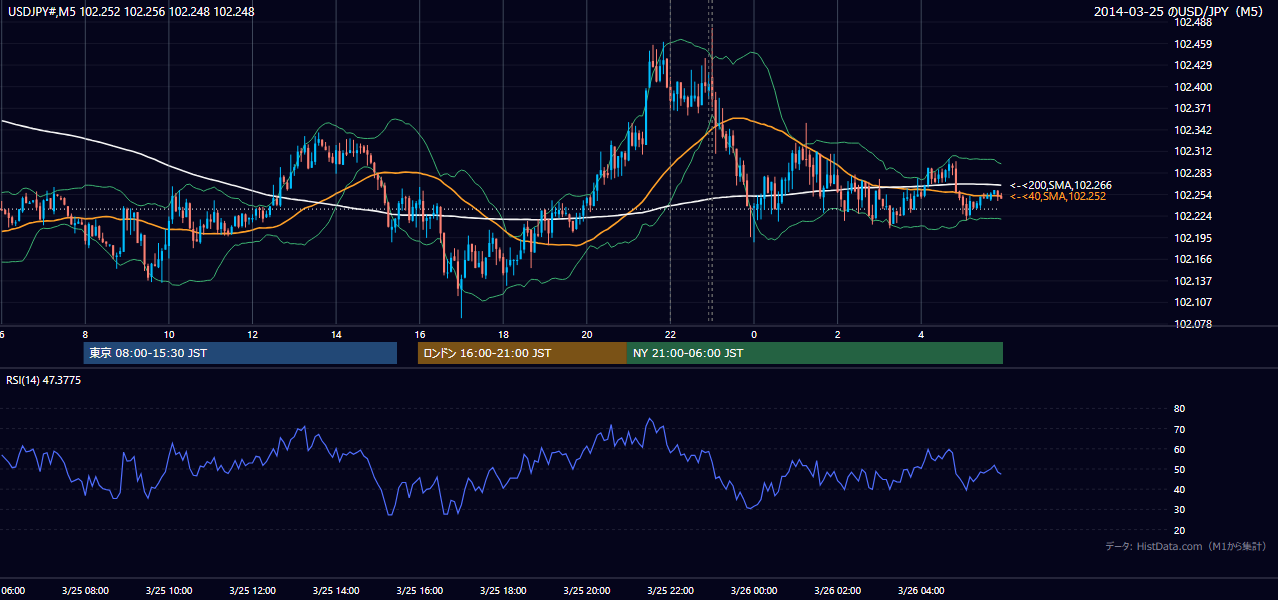Click RSI scale level 70
Viewport: 1278px width, 600px height.
click(1179, 429)
